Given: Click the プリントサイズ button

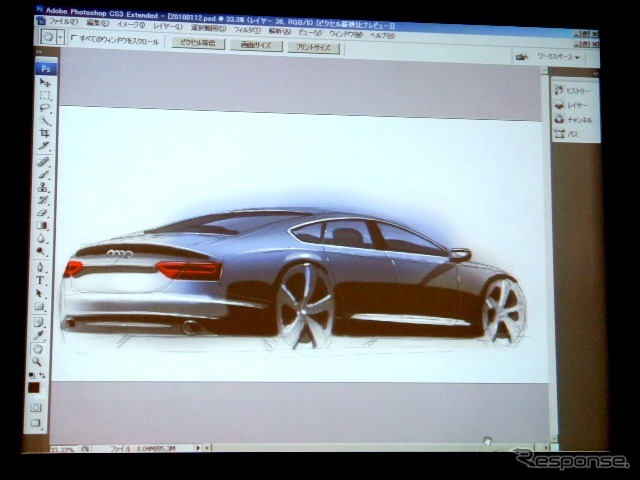Looking at the screenshot, I should pyautogui.click(x=313, y=47).
